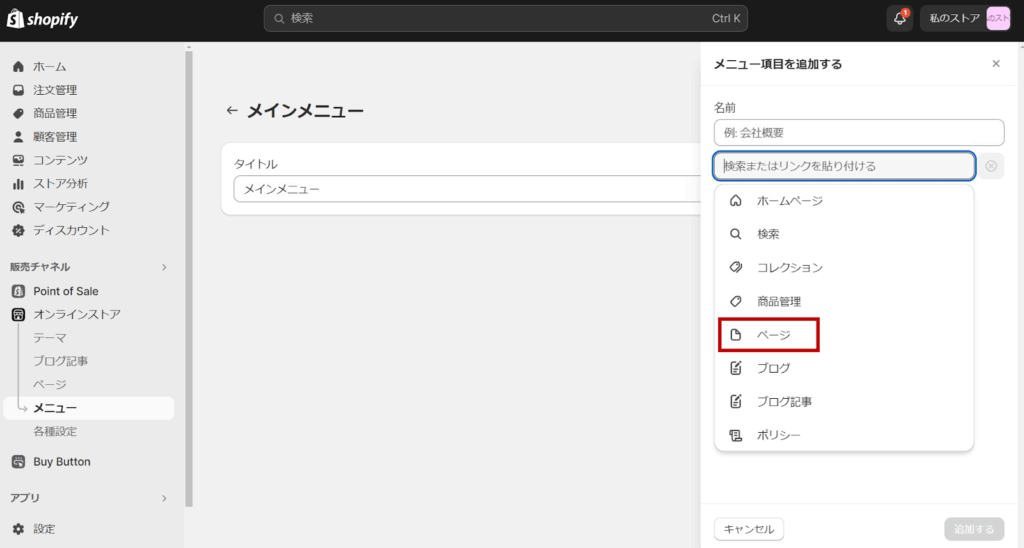This screenshot has width=1024, height=548.
Task: Click the ディスカウント badge icon
Action: click(x=18, y=231)
